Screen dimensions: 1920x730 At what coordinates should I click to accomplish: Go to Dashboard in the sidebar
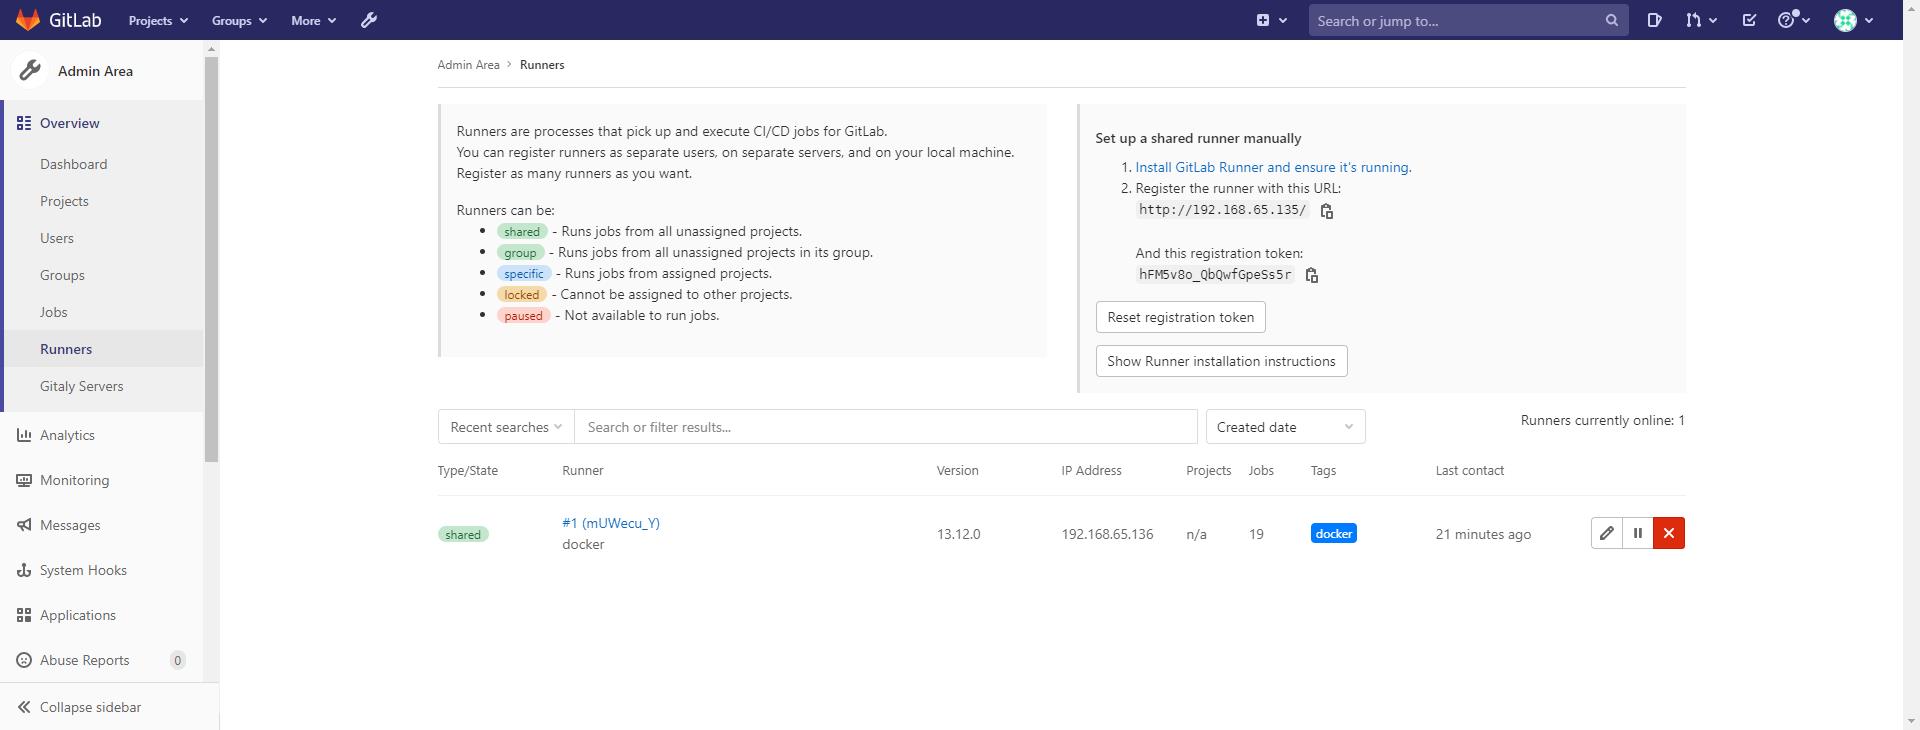(x=73, y=164)
